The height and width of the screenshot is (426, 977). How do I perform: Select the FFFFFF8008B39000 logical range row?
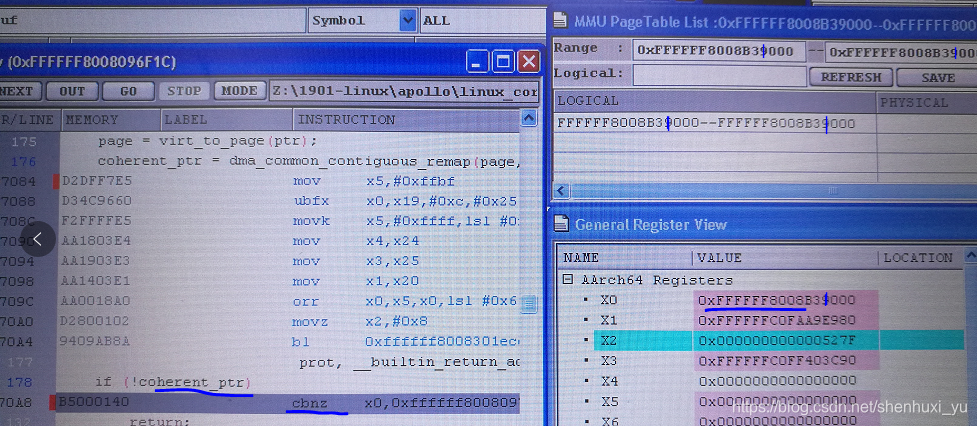714,123
